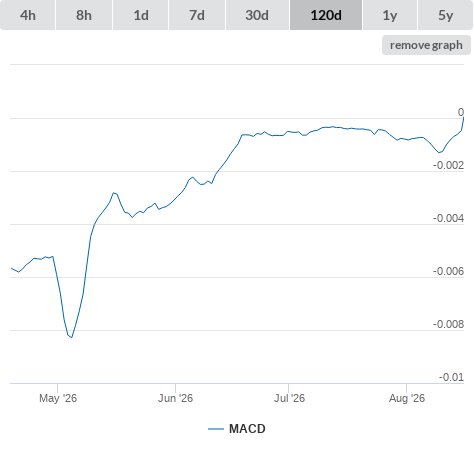The height and width of the screenshot is (455, 474).
Task: Click the Aug '26 axis label
Action: pos(407,398)
